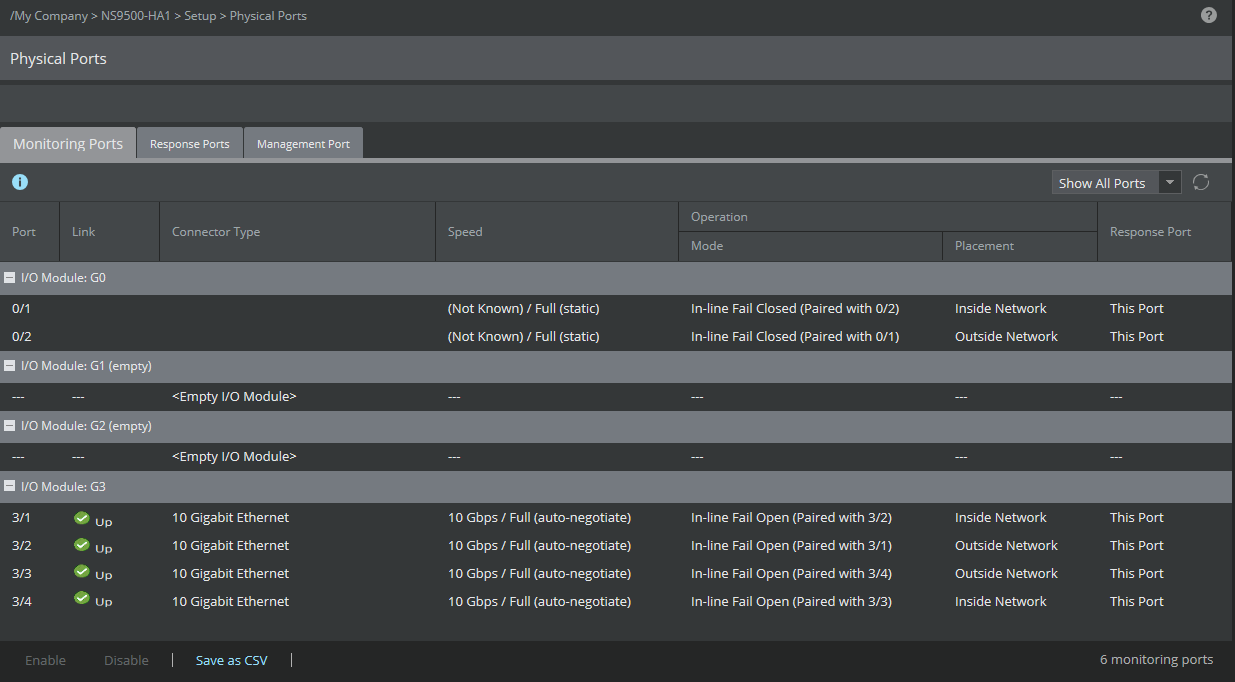This screenshot has width=1235, height=682.
Task: Switch to Response Ports tab
Action: pyautogui.click(x=190, y=144)
